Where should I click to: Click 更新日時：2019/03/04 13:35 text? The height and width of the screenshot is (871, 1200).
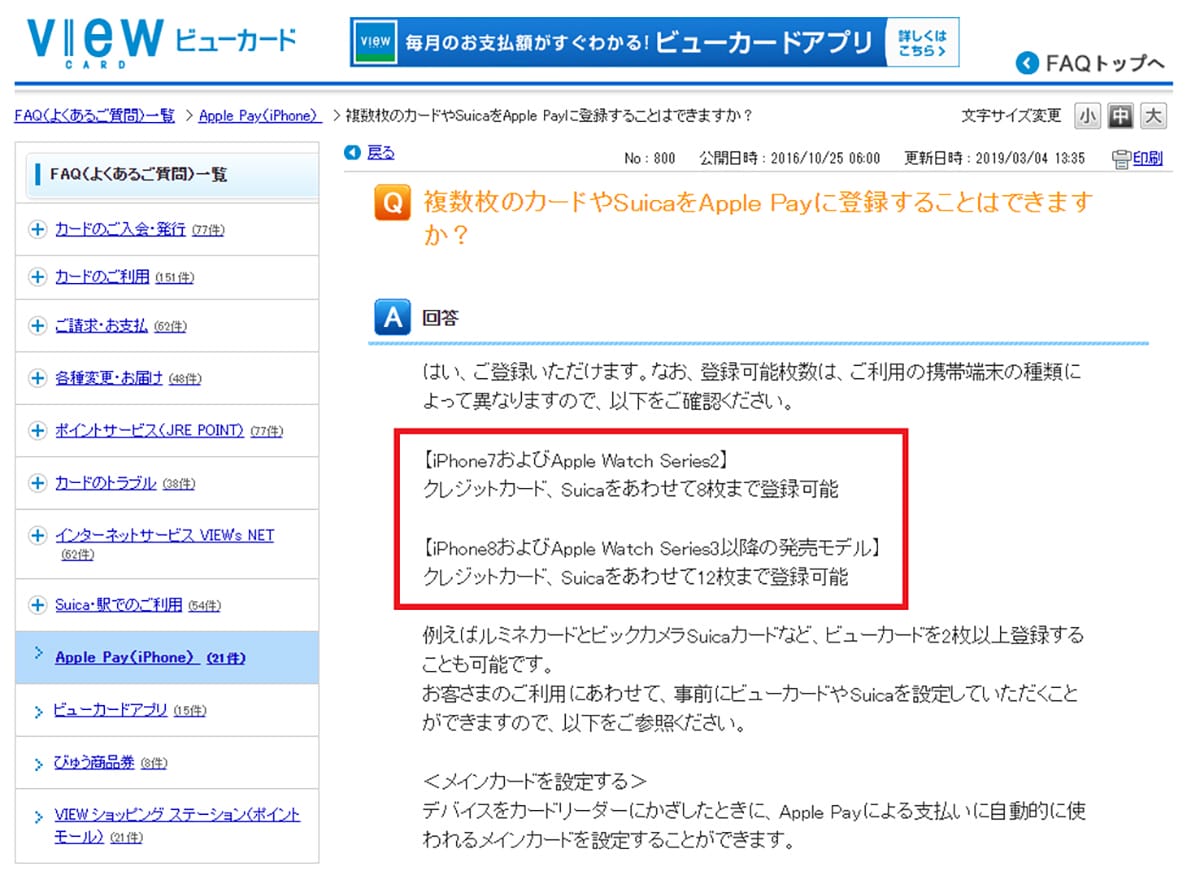pyautogui.click(x=995, y=158)
